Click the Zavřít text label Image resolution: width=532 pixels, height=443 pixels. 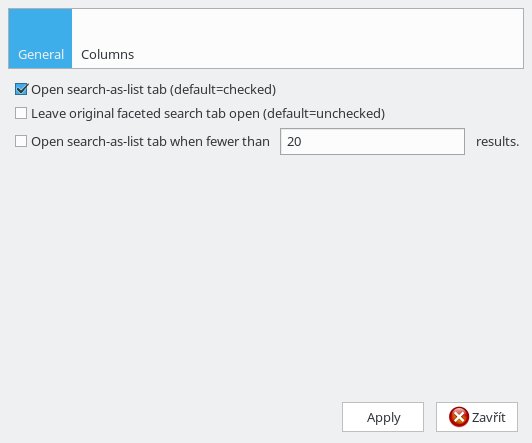click(x=489, y=417)
